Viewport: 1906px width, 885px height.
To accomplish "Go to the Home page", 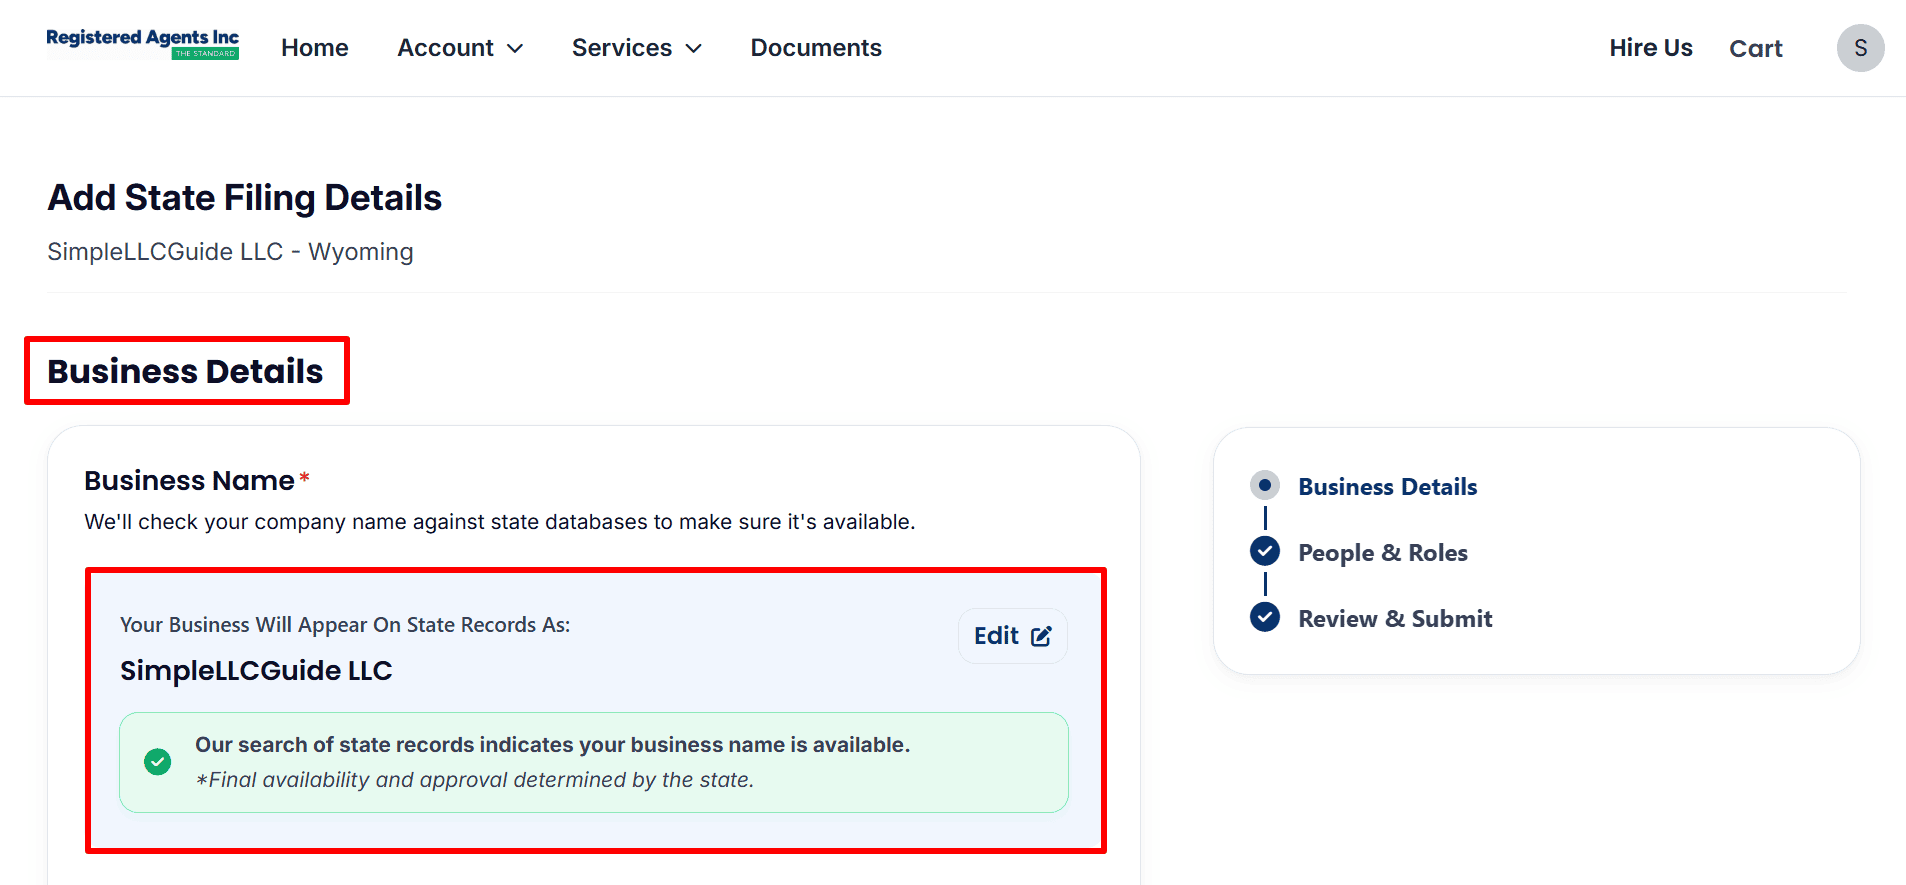I will pos(315,48).
